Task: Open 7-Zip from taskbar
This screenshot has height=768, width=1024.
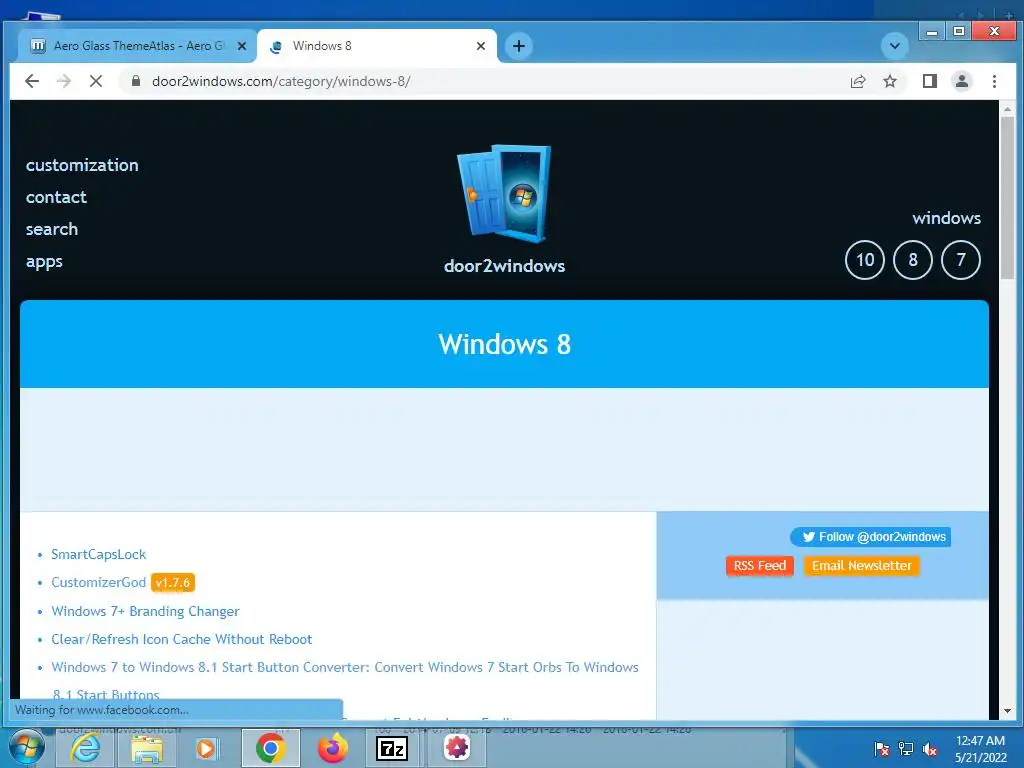Action: click(392, 748)
